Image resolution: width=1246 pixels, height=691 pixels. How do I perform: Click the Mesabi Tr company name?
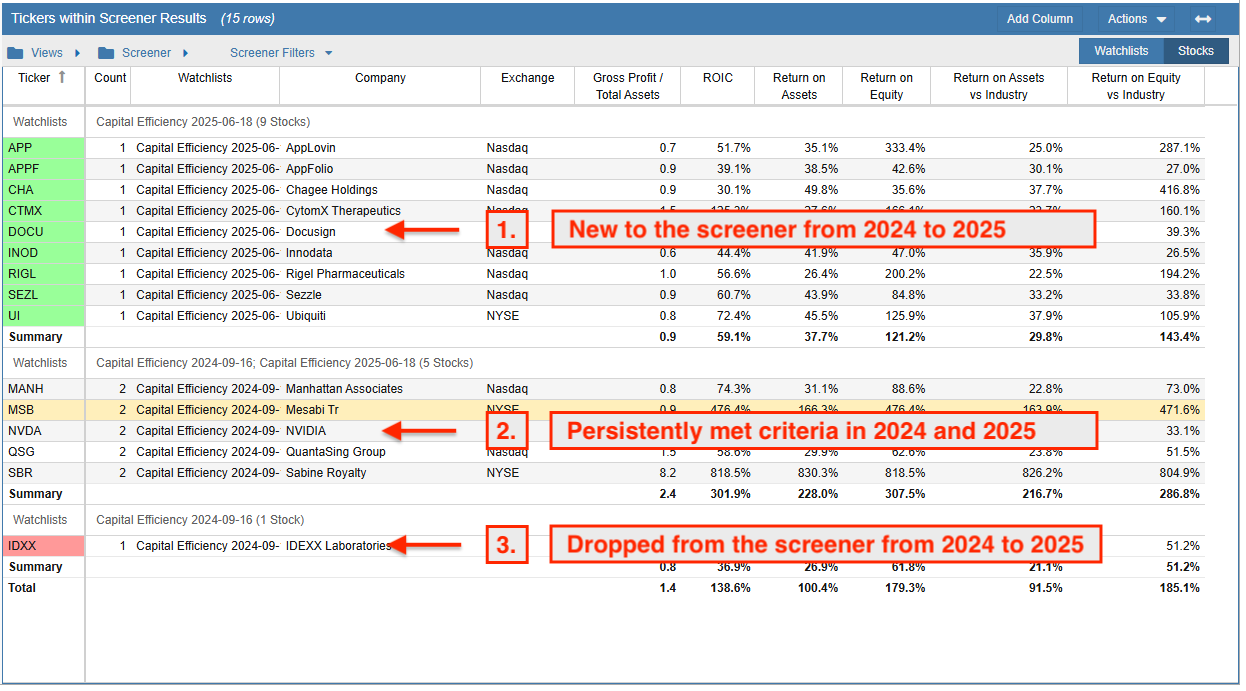(312, 410)
